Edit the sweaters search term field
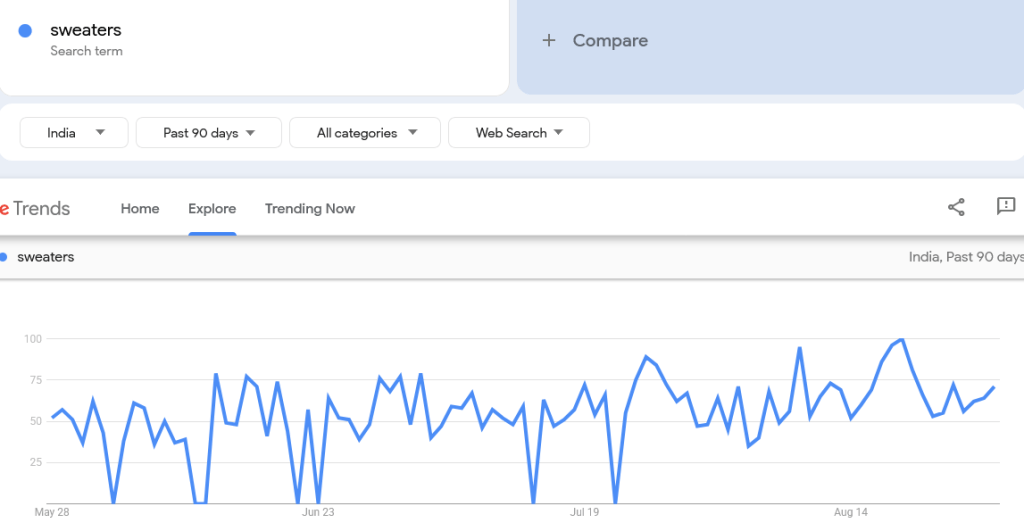Image resolution: width=1024 pixels, height=523 pixels. click(86, 31)
